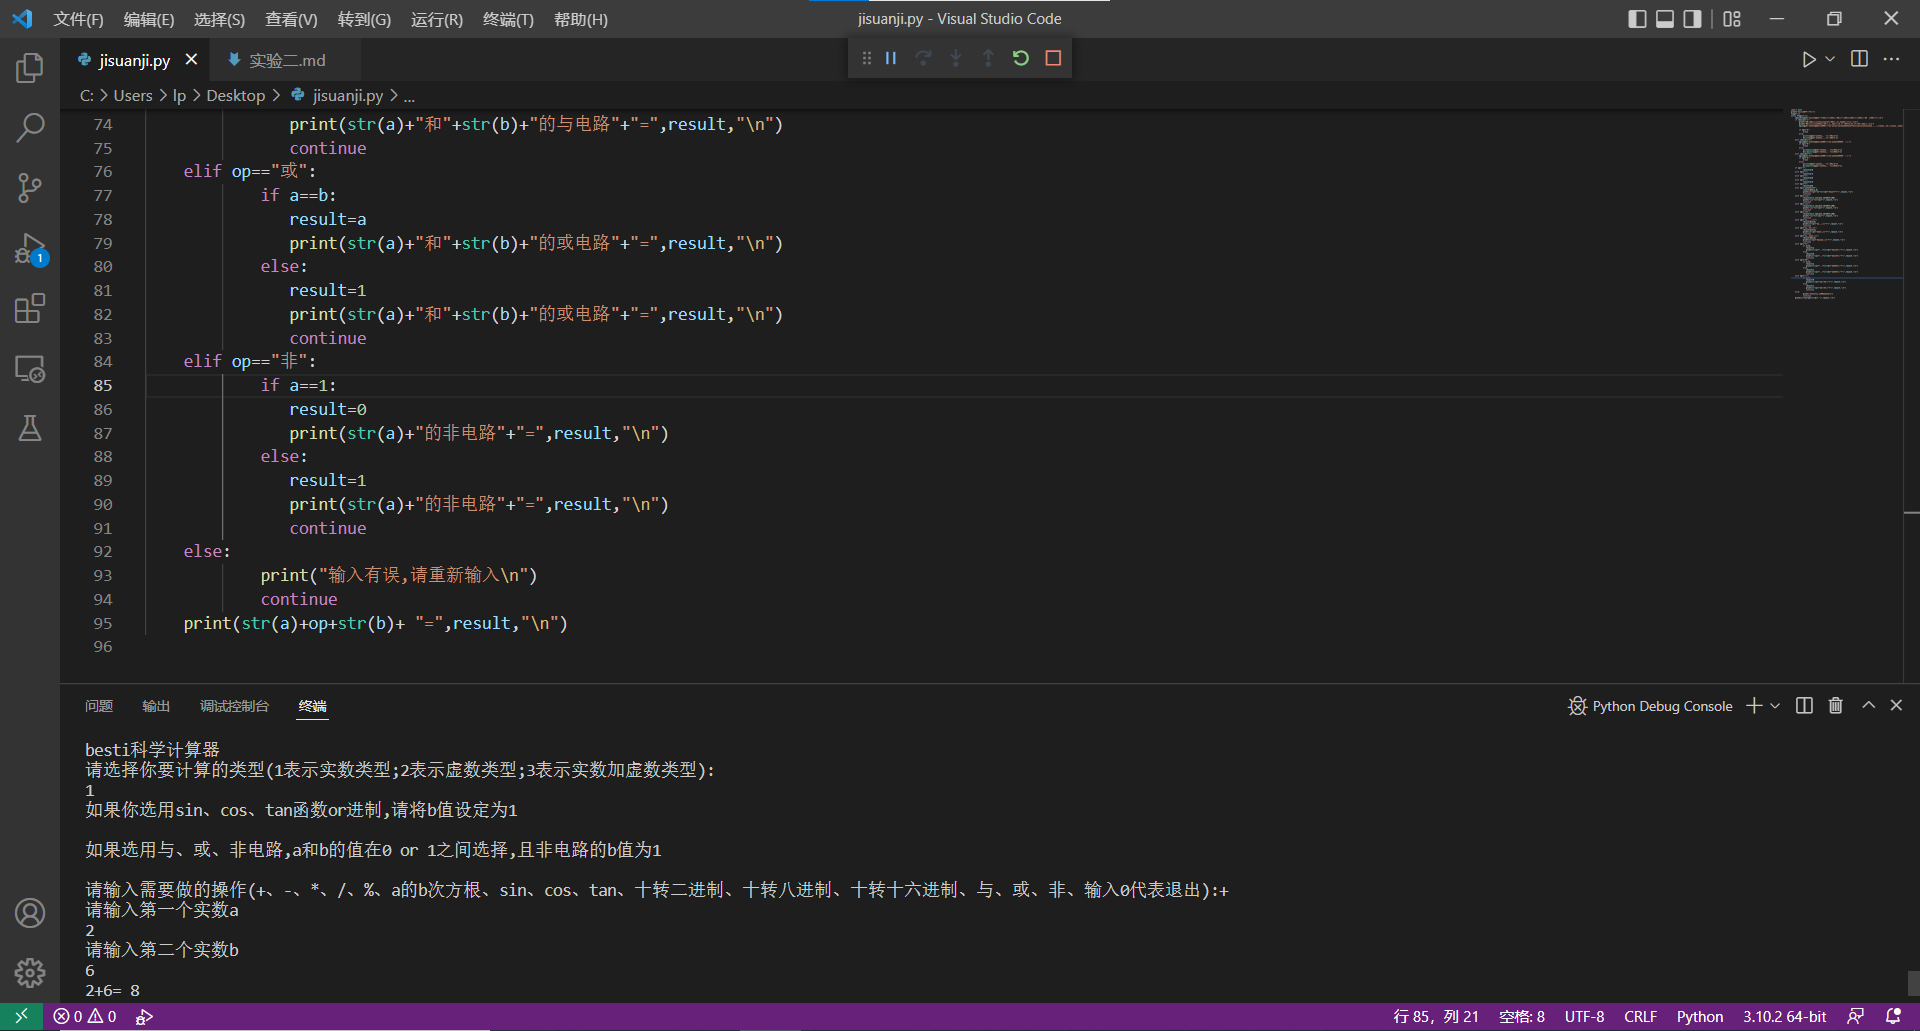Viewport: 1920px width, 1031px height.
Task: Click the Desktop breadcrumb segment
Action: pyautogui.click(x=236, y=95)
